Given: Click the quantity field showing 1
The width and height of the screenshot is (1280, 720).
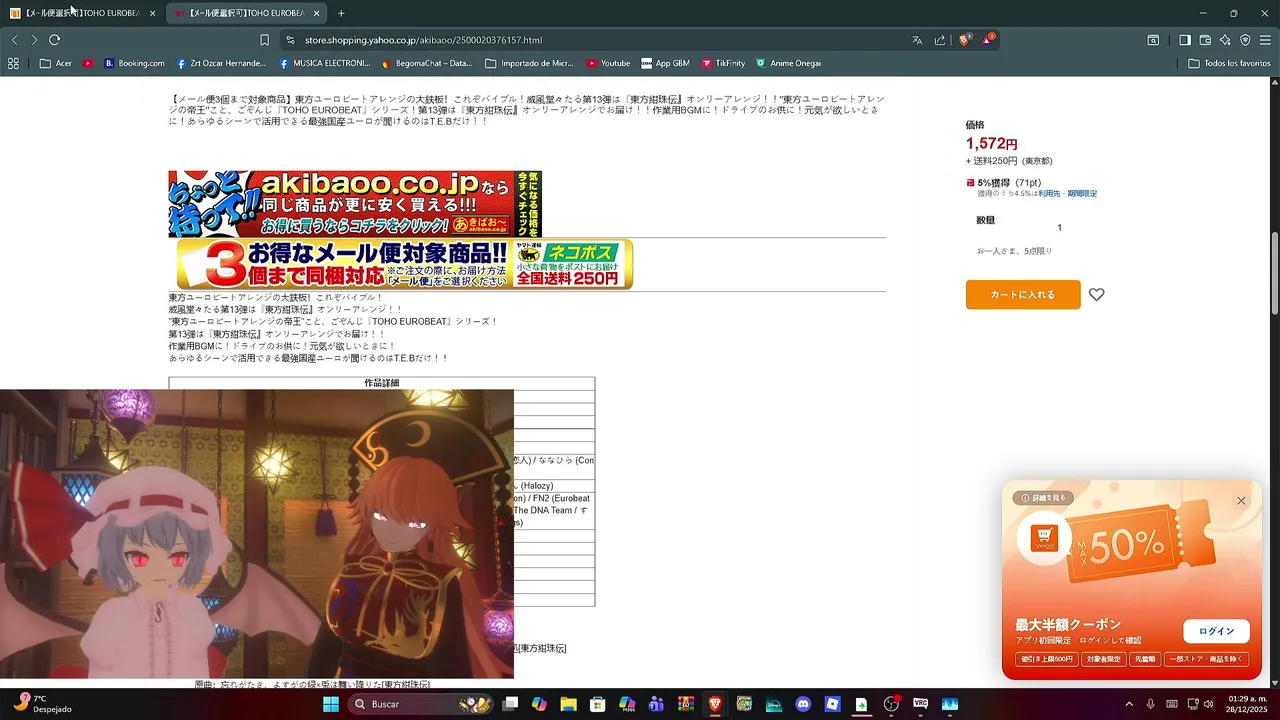Looking at the screenshot, I should pyautogui.click(x=1059, y=227).
